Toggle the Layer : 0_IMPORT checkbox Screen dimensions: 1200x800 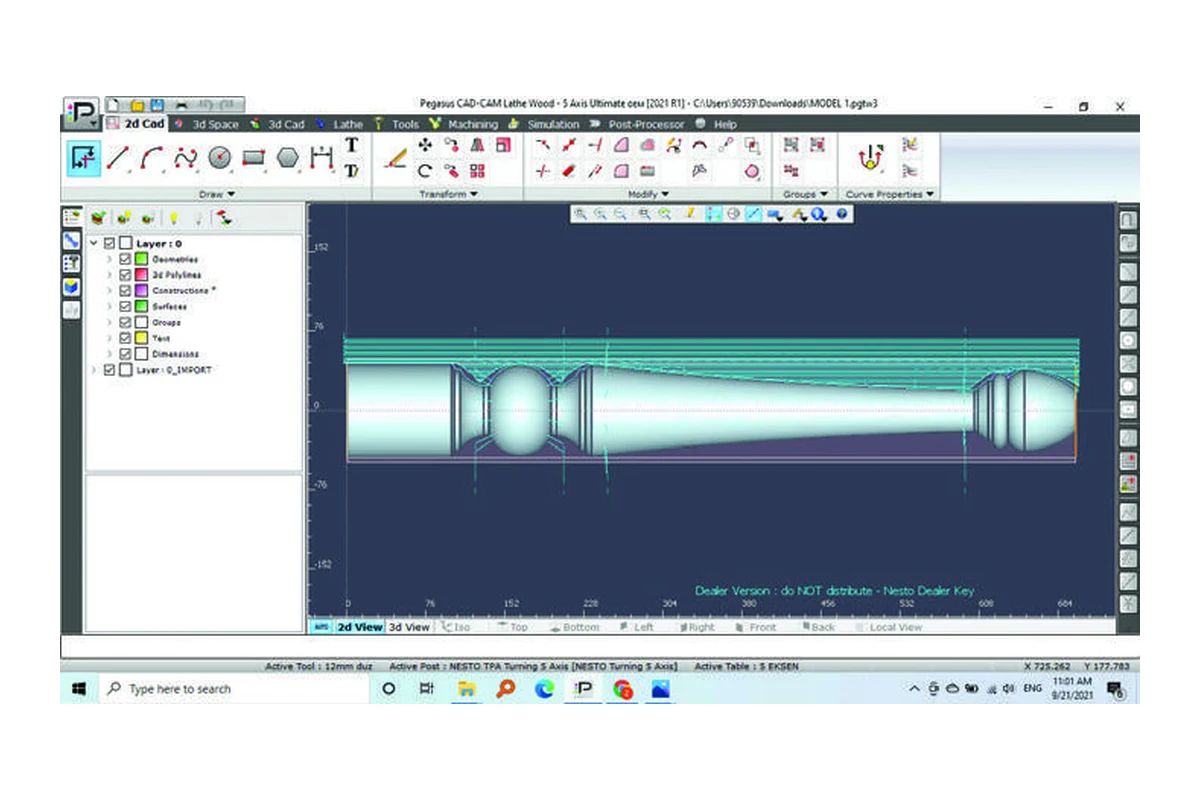pyautogui.click(x=109, y=370)
